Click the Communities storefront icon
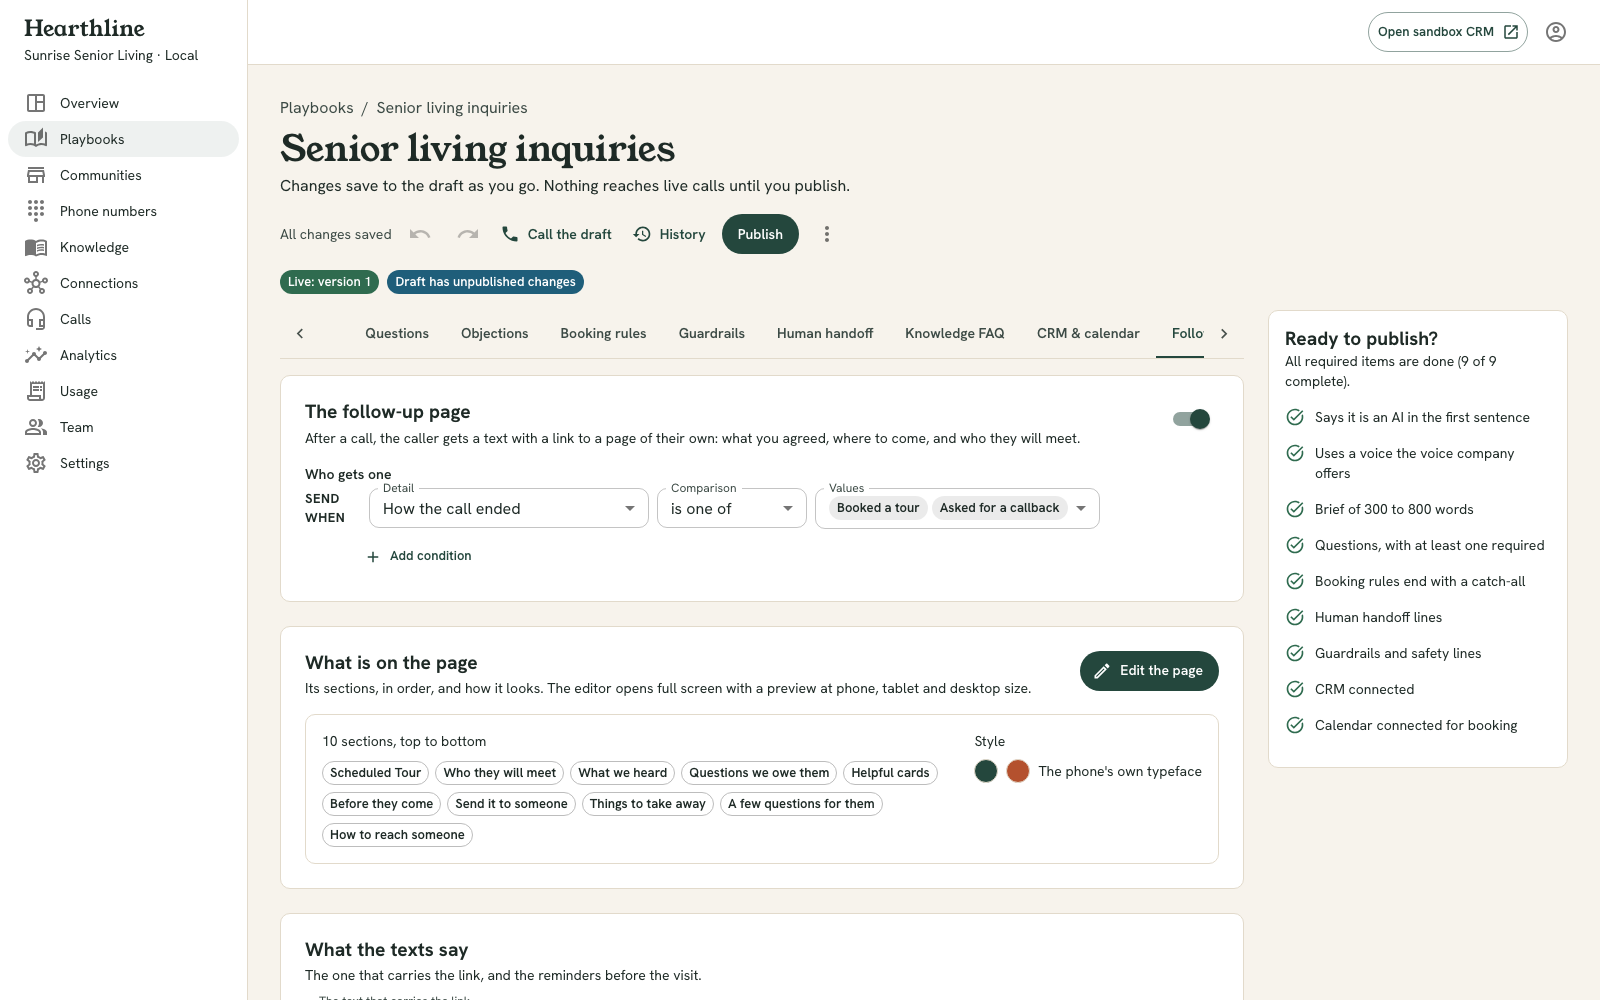 36,175
